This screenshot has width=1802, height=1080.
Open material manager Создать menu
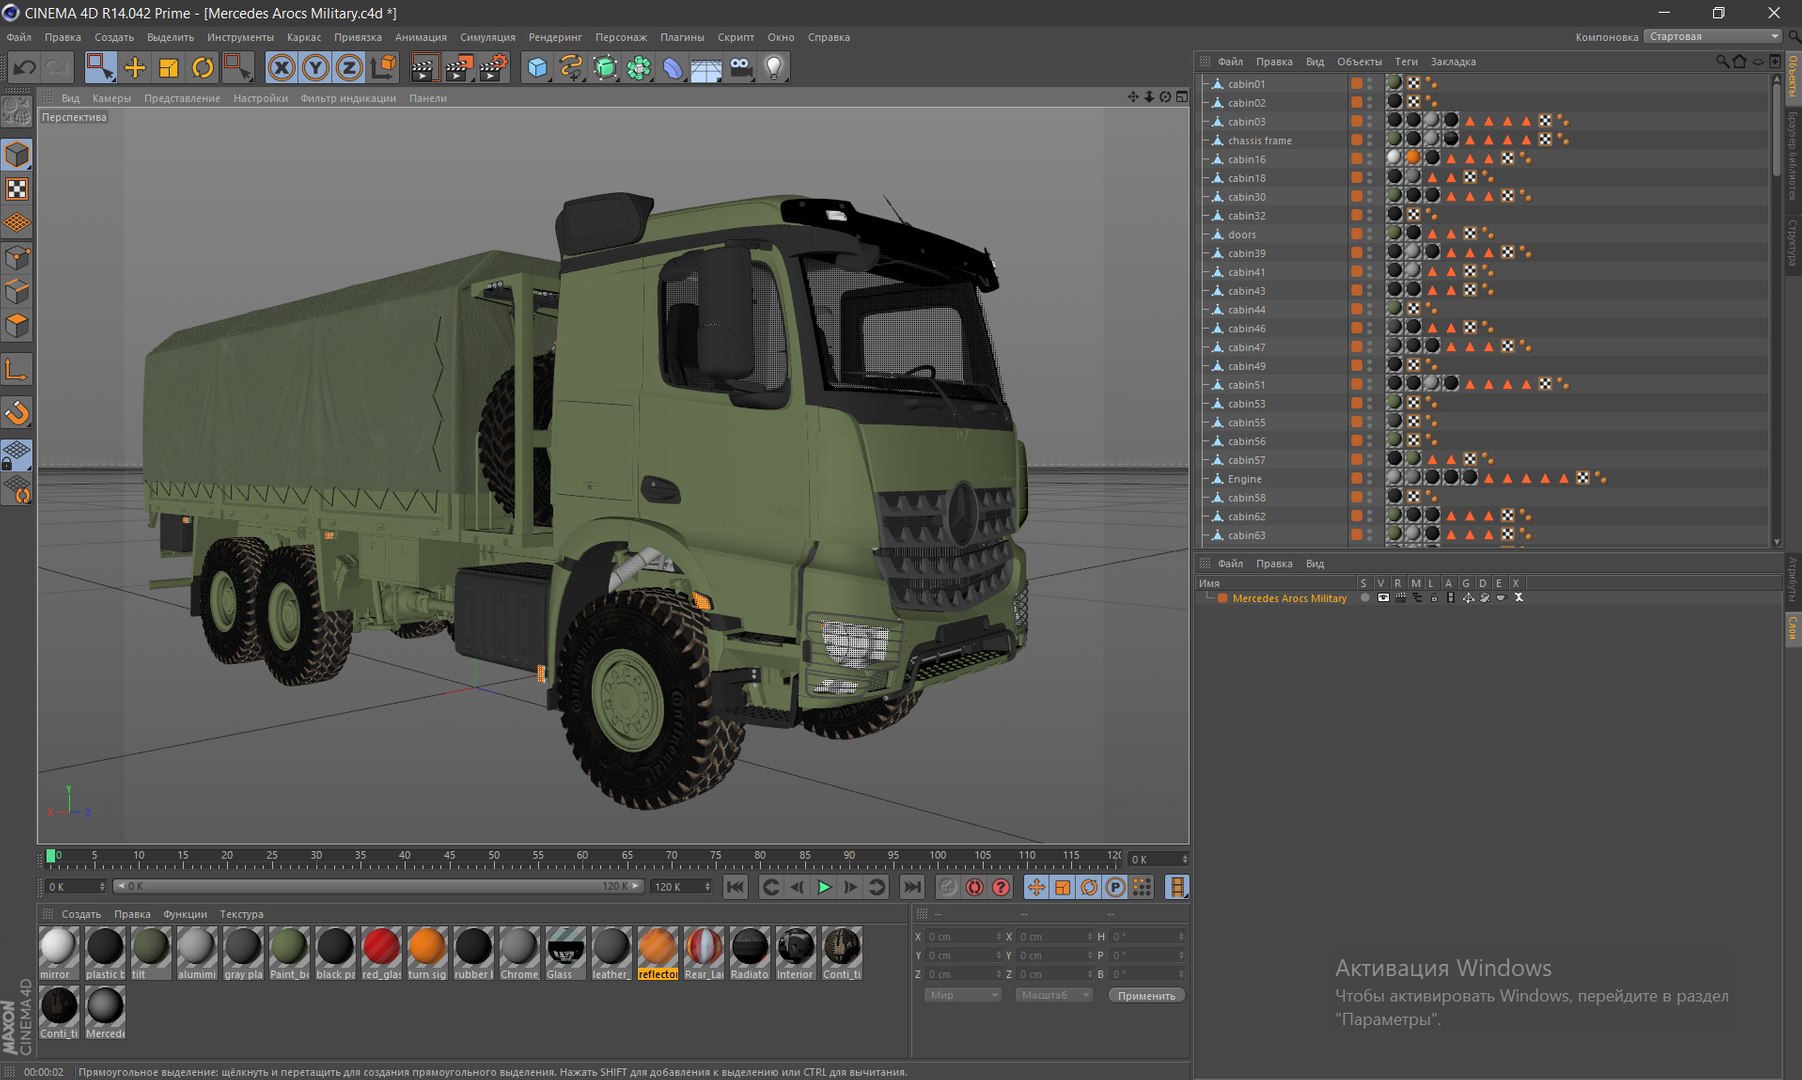pyautogui.click(x=81, y=914)
